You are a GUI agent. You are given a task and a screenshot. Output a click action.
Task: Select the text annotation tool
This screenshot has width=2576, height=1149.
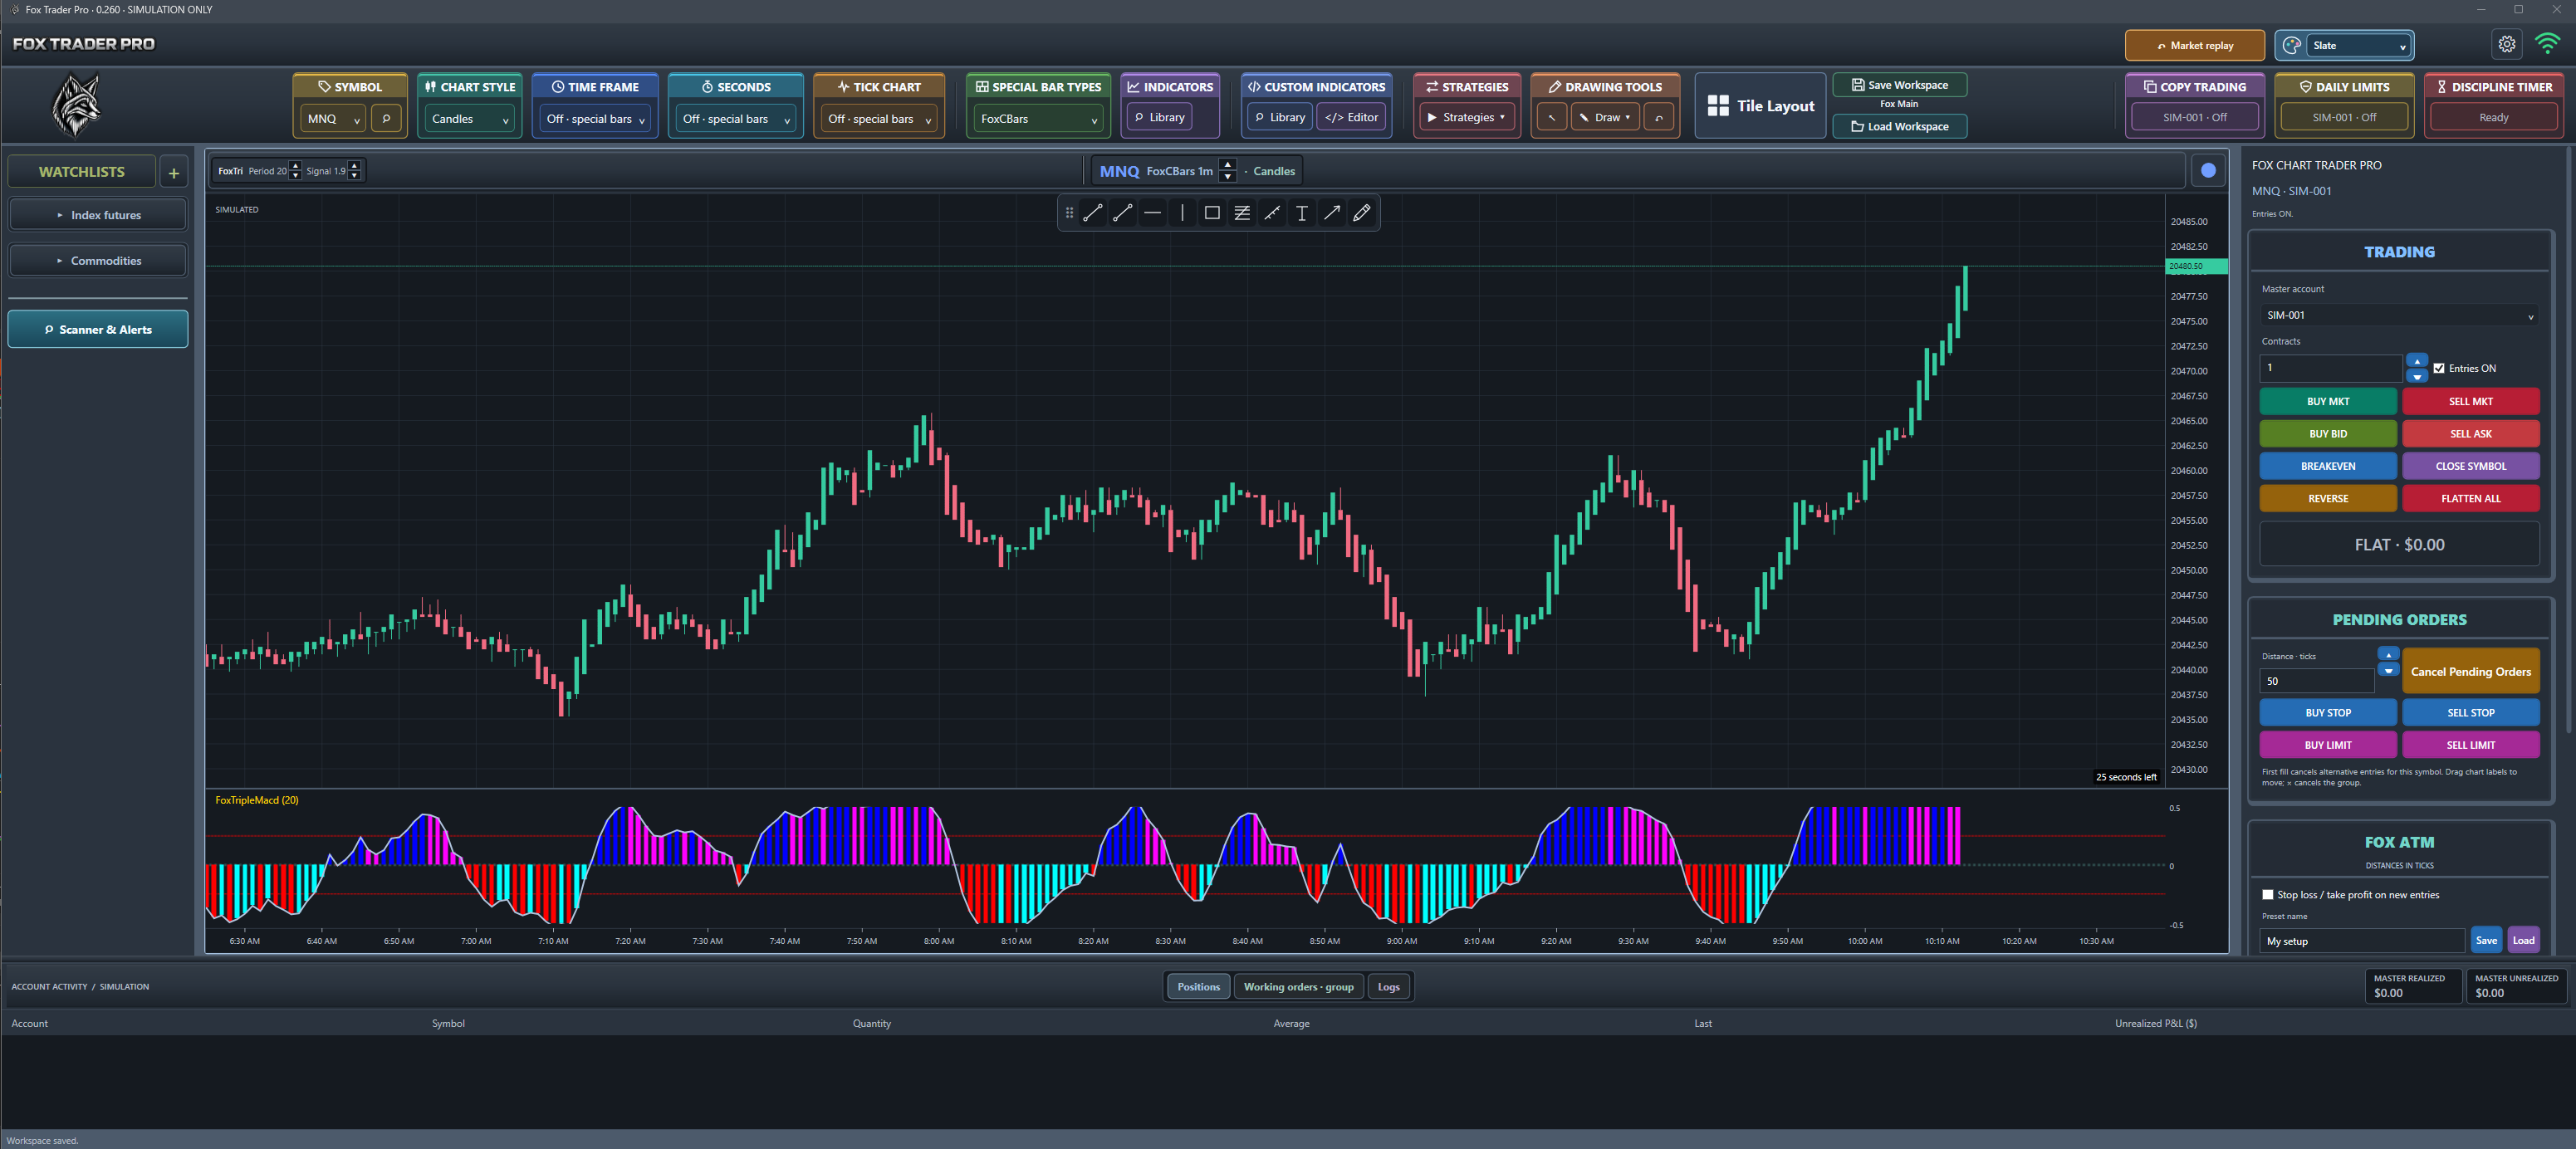(x=1302, y=213)
